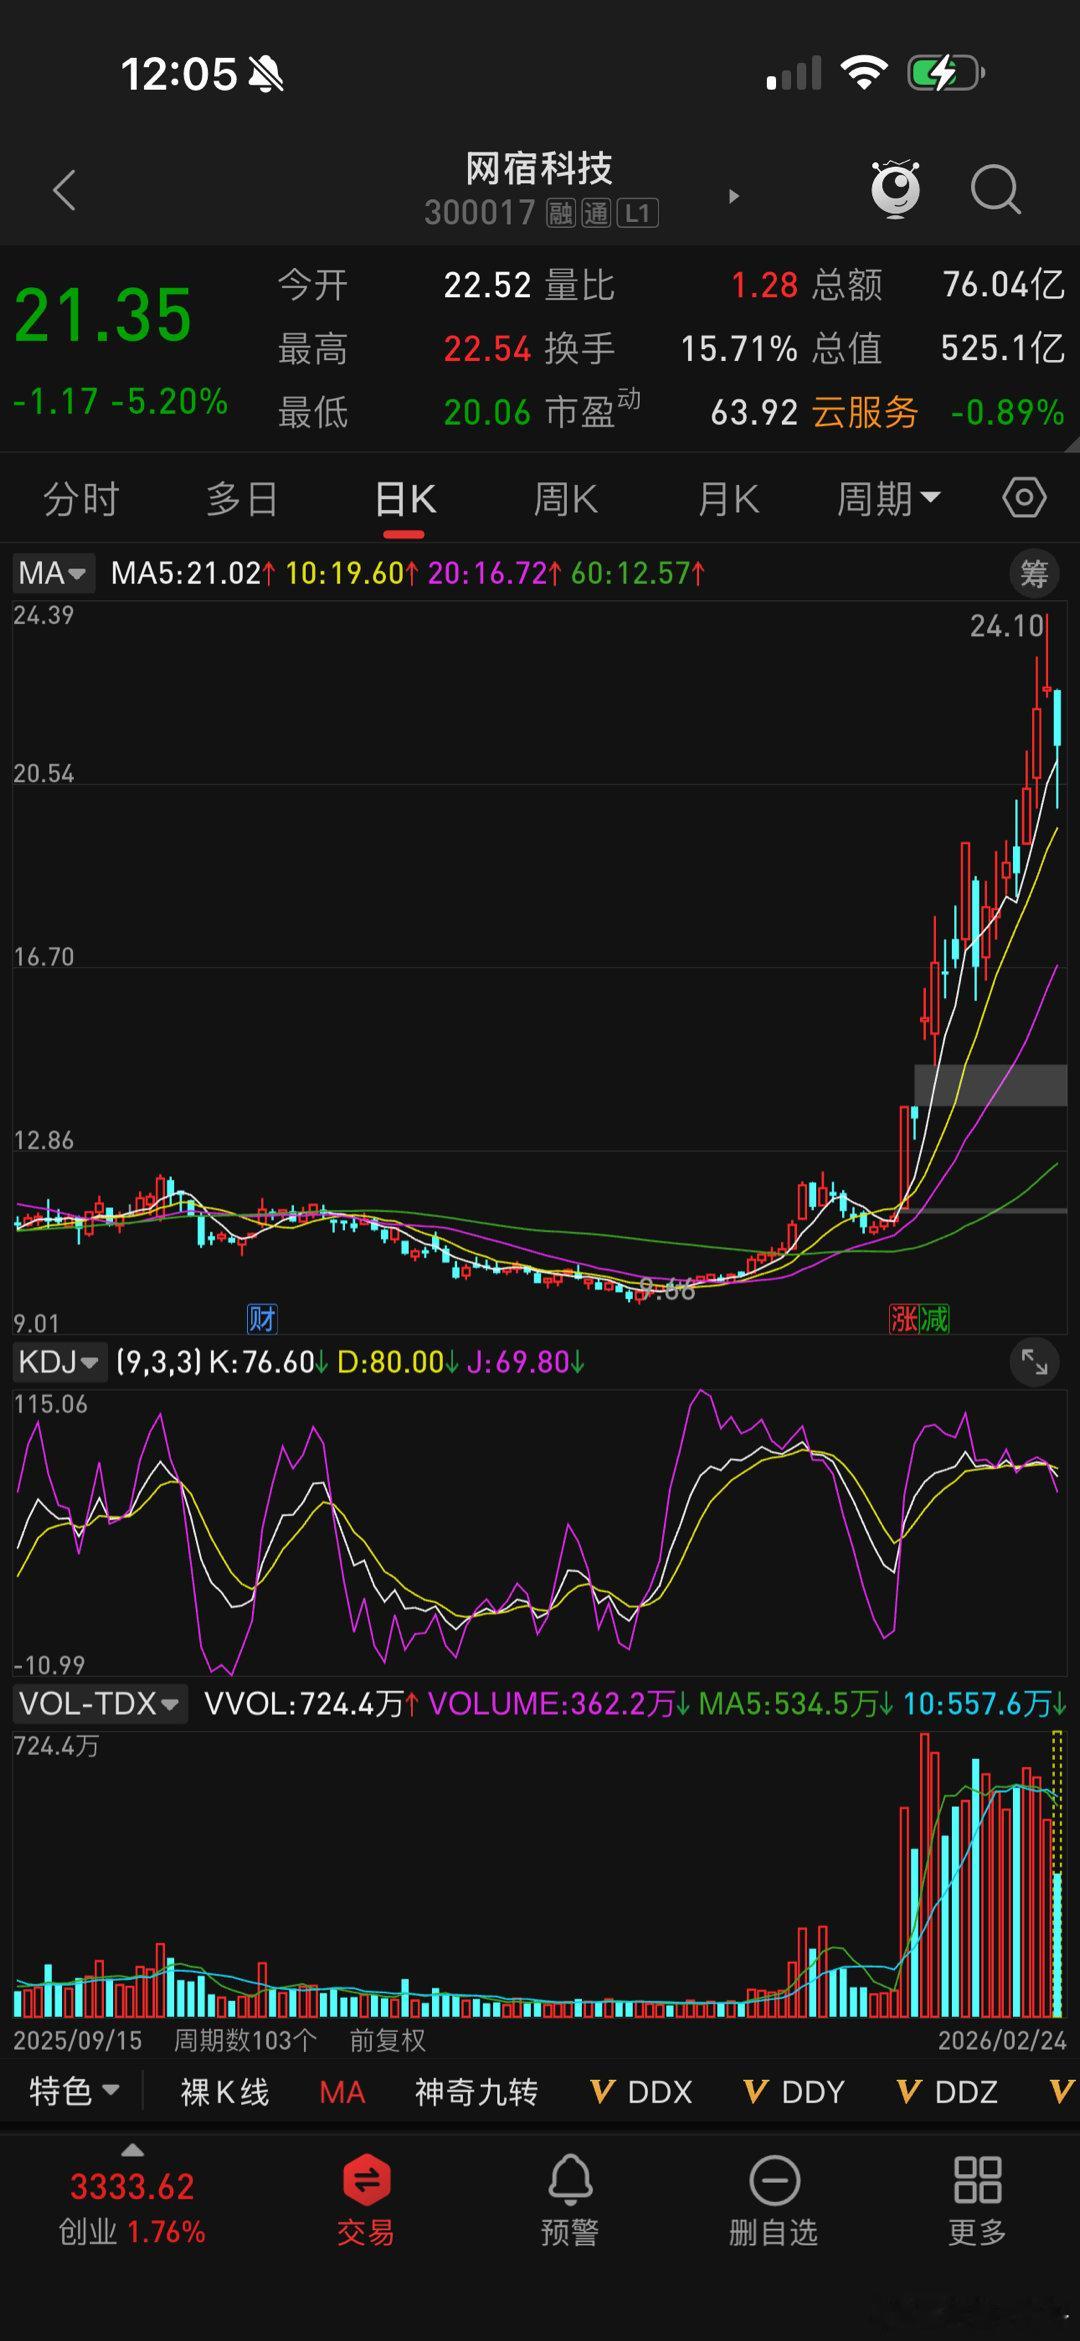Tap the 总值 525.1亿 value
Screen dimensions: 1080x2341
pos(1002,348)
